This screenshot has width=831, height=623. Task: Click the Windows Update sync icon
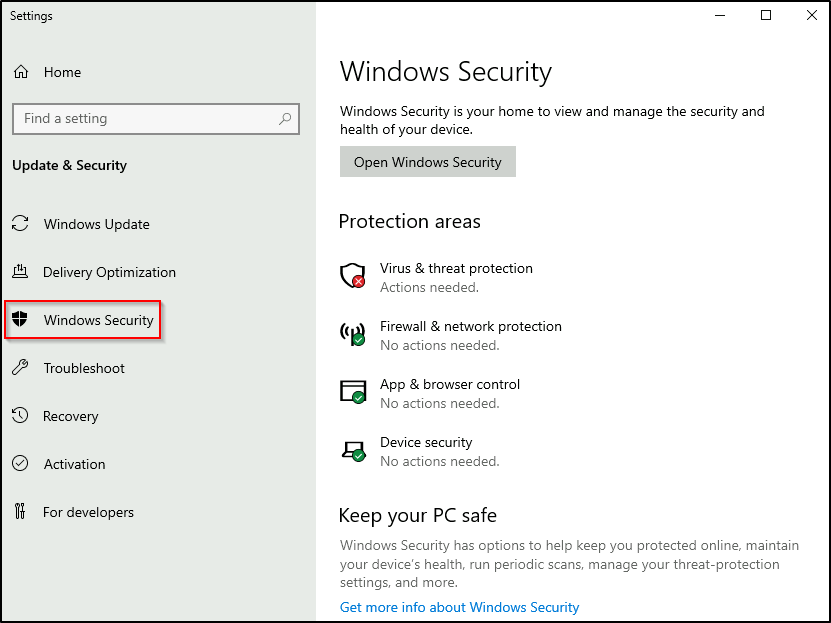coord(20,224)
